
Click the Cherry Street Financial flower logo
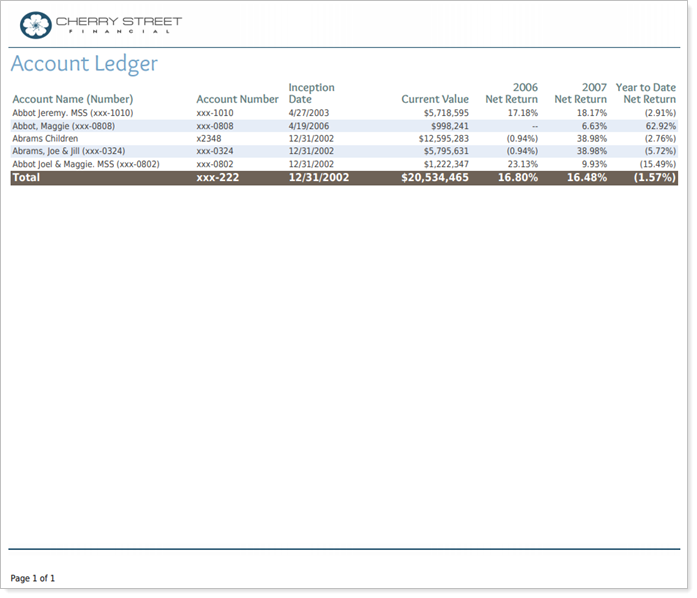click(x=35, y=24)
